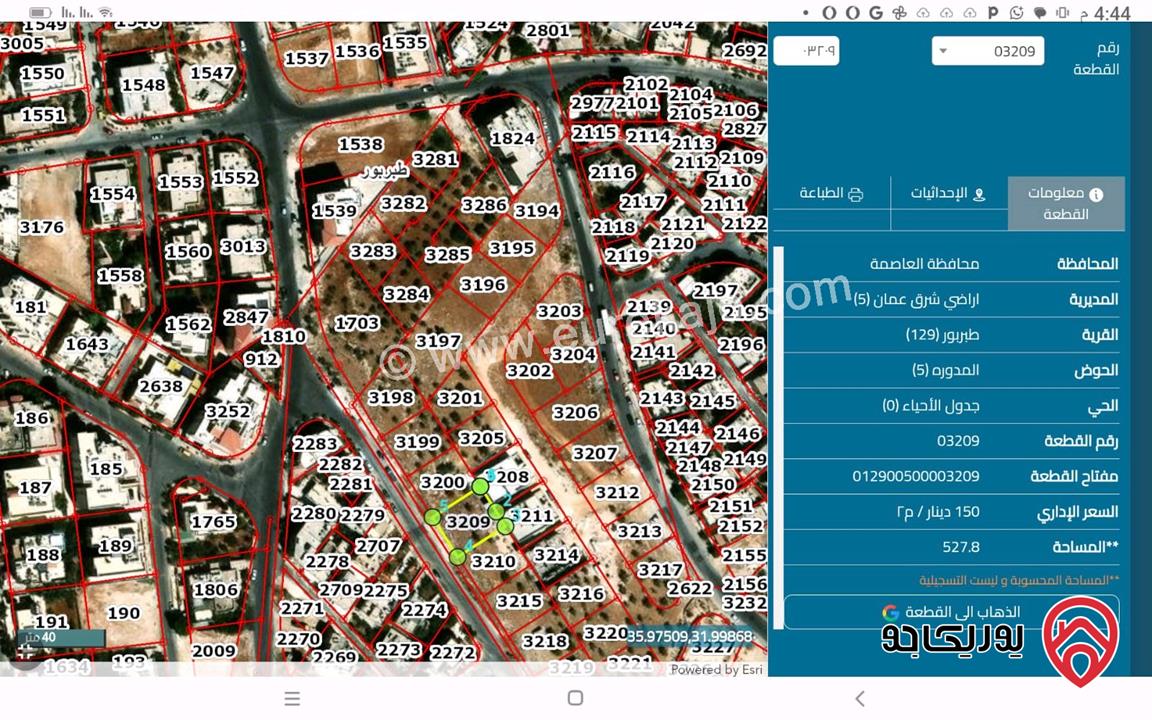The width and height of the screenshot is (1152, 720).
Task: Tap the battery icon in the status bar
Action: tap(39, 13)
